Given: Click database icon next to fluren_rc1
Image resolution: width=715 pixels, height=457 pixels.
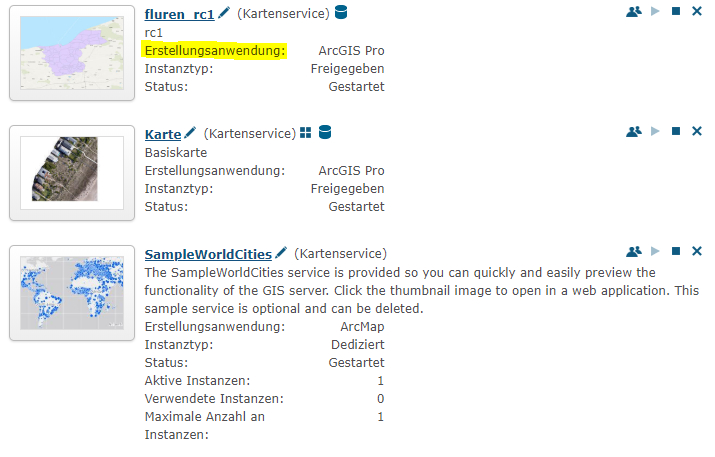Looking at the screenshot, I should point(341,12).
